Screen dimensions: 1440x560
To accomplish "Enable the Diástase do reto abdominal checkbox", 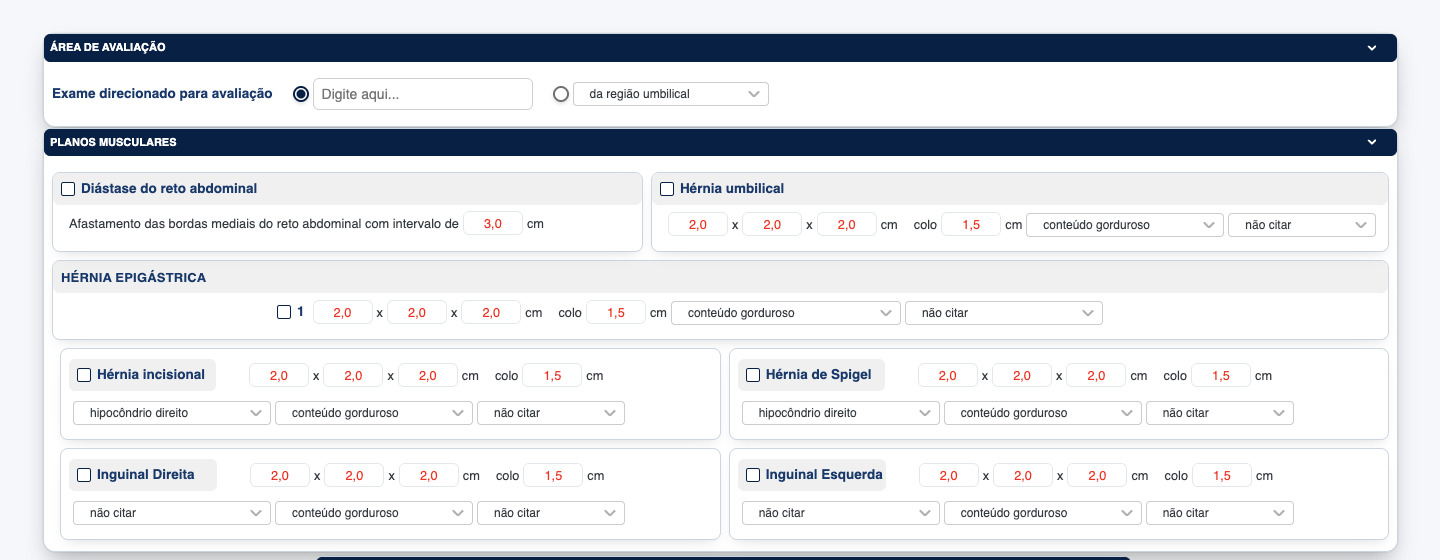I will (68, 189).
